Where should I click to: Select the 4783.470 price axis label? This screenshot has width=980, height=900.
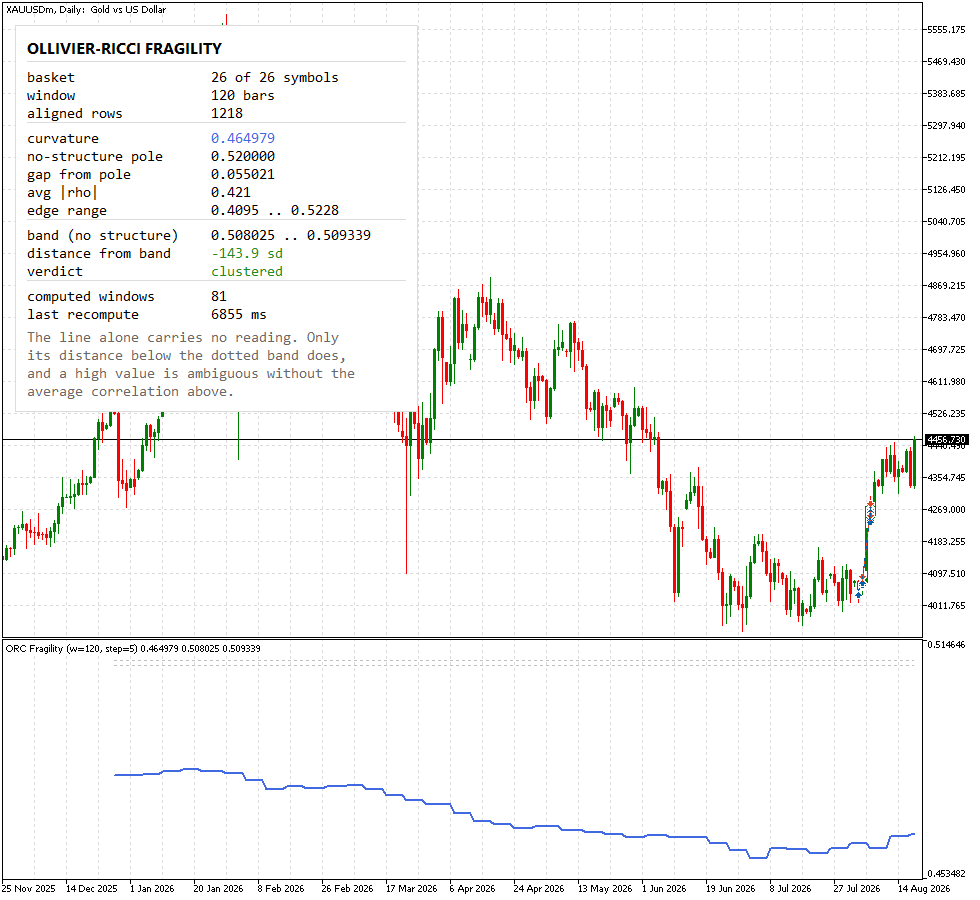[946, 318]
